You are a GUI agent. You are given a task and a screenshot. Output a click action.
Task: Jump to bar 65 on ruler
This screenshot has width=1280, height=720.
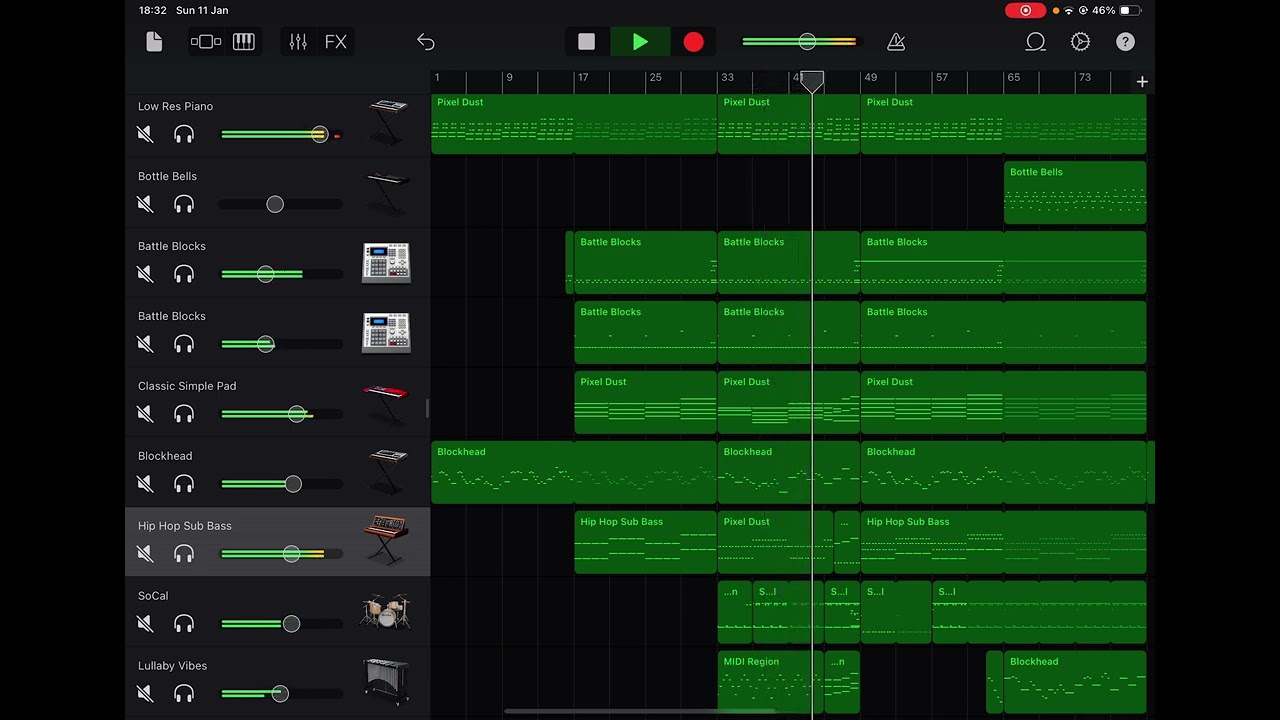(1013, 78)
